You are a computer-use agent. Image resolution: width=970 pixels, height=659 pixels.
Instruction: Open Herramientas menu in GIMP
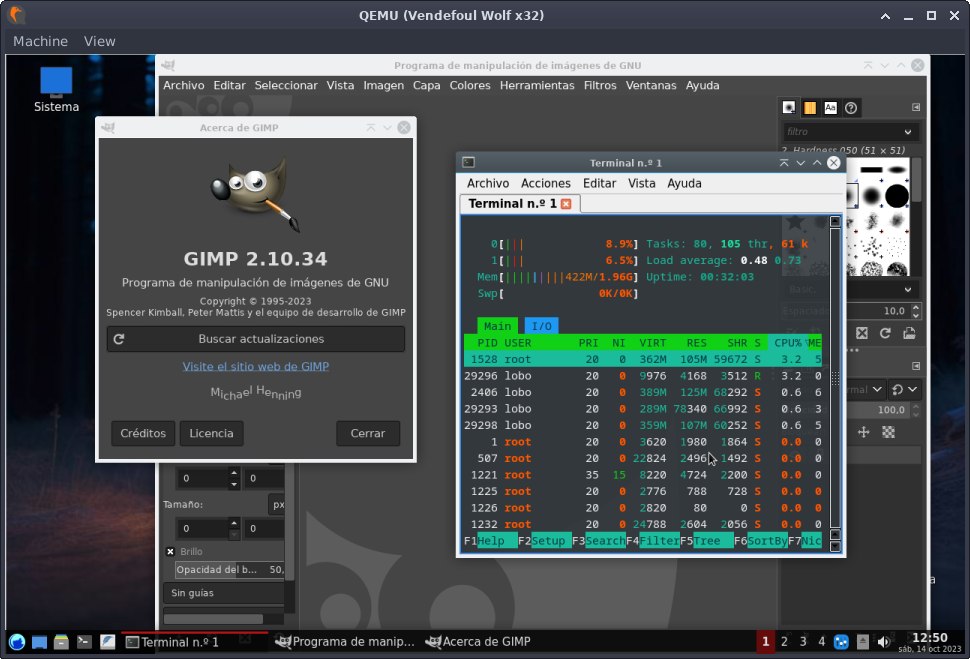point(537,85)
